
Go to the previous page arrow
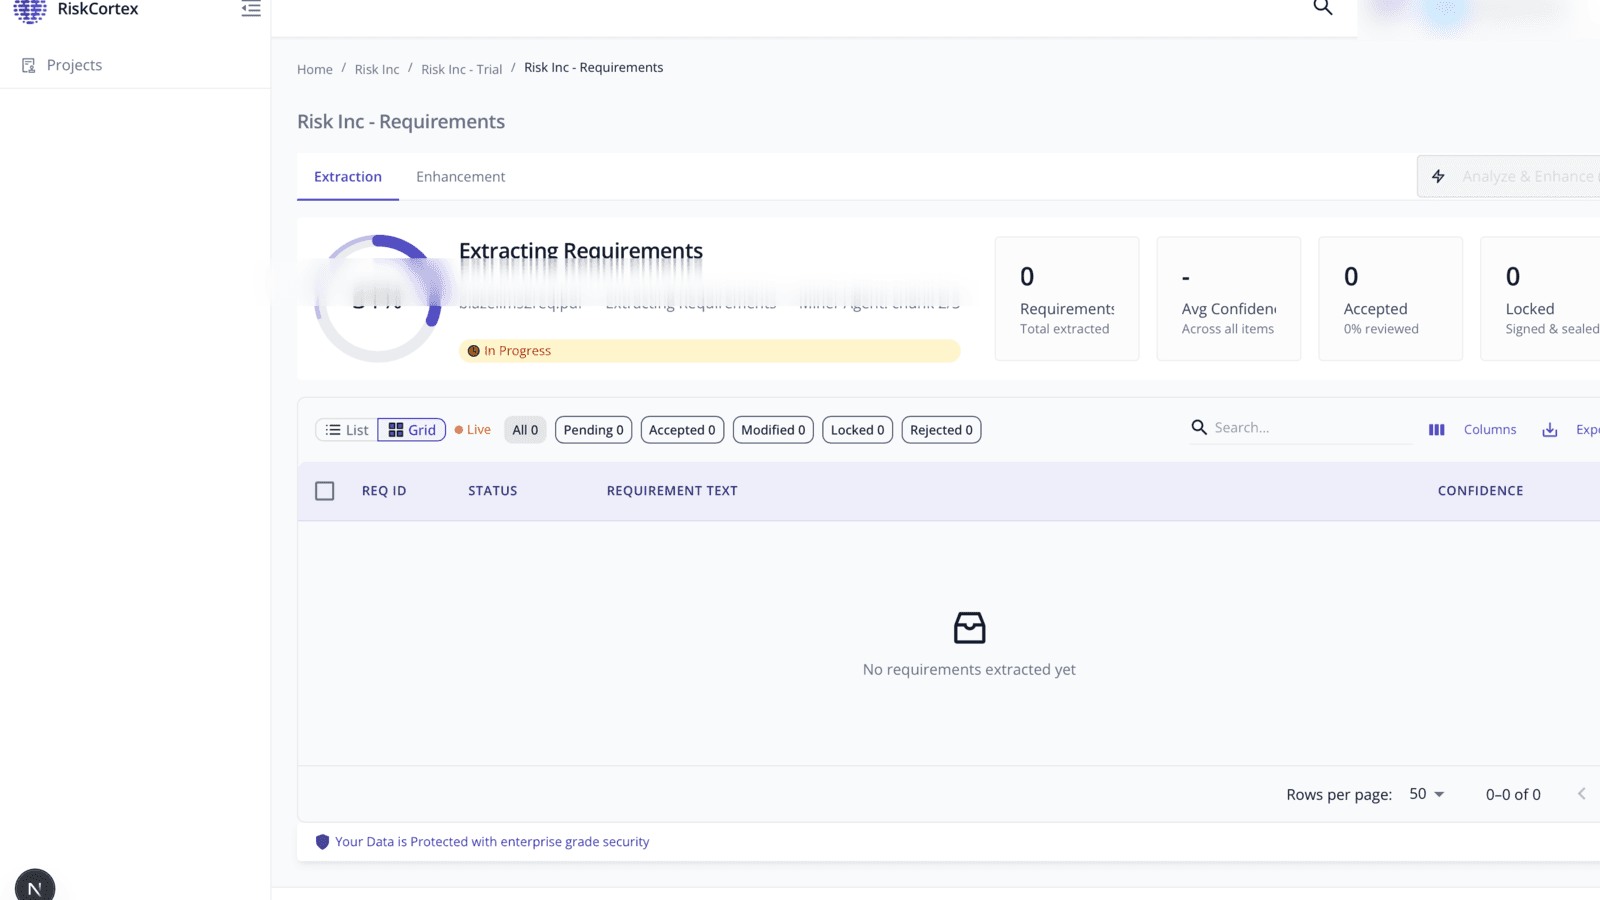pos(1582,794)
